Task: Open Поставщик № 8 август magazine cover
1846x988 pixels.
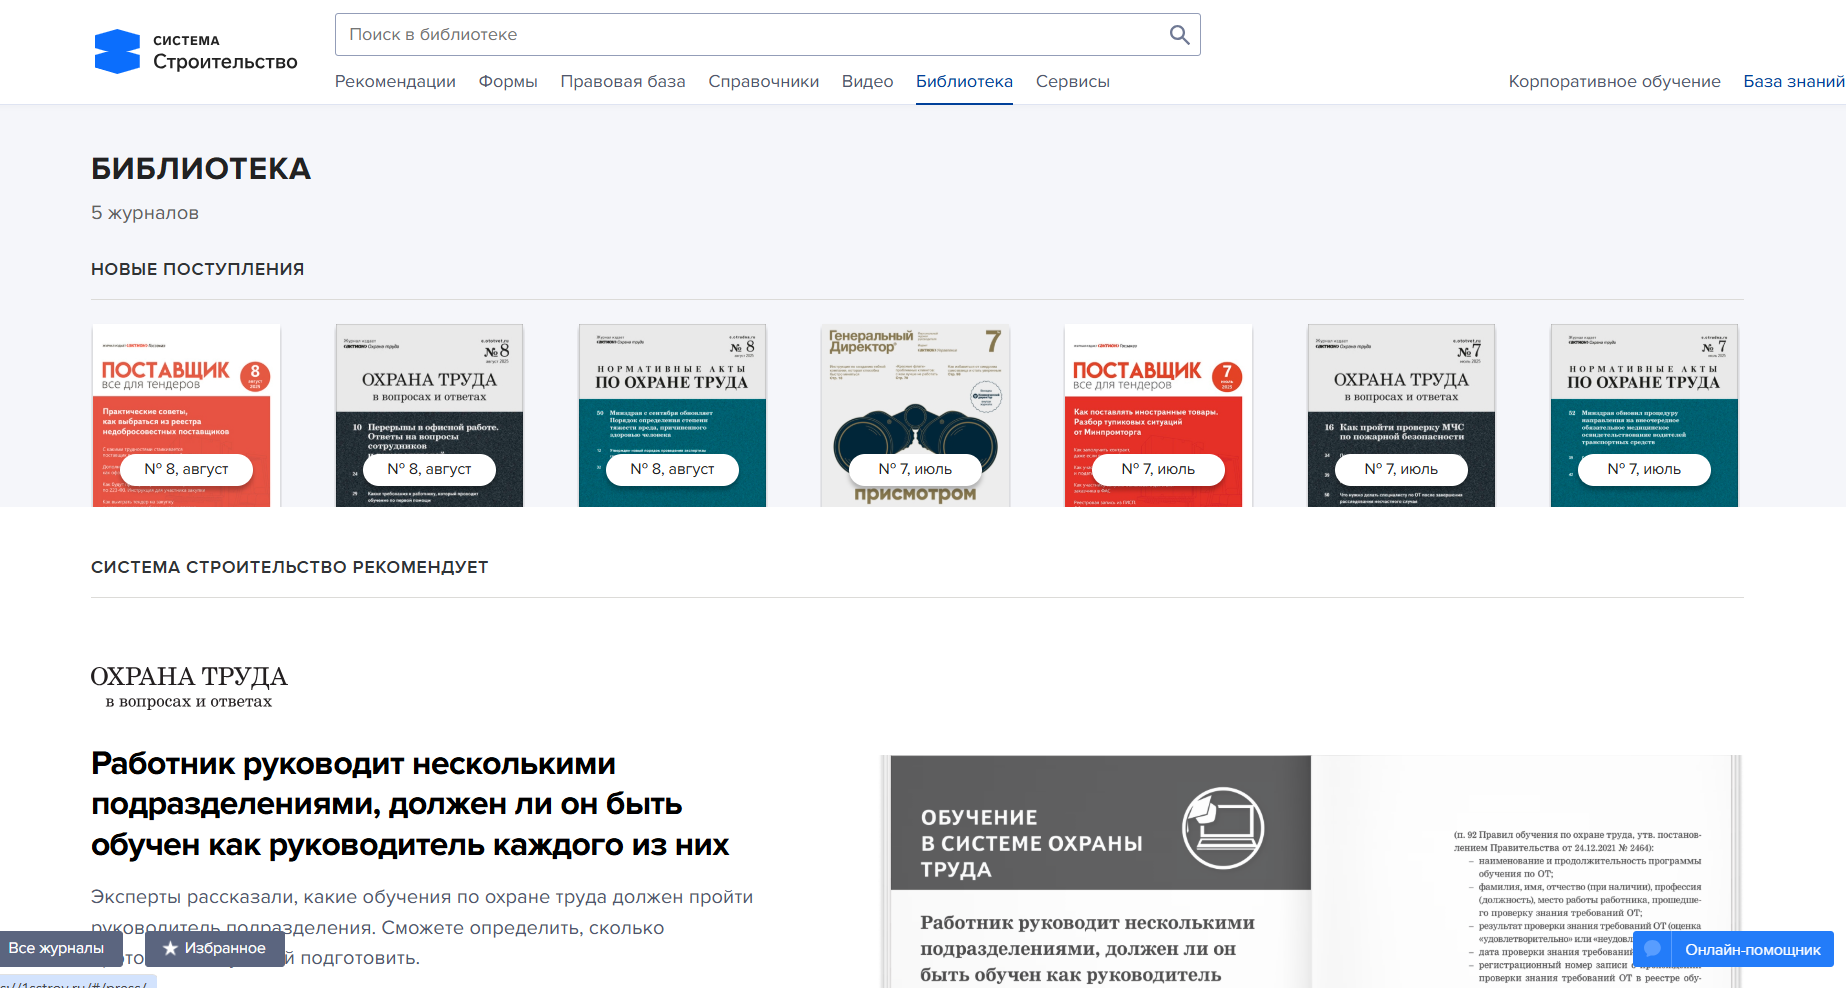Action: tap(186, 415)
